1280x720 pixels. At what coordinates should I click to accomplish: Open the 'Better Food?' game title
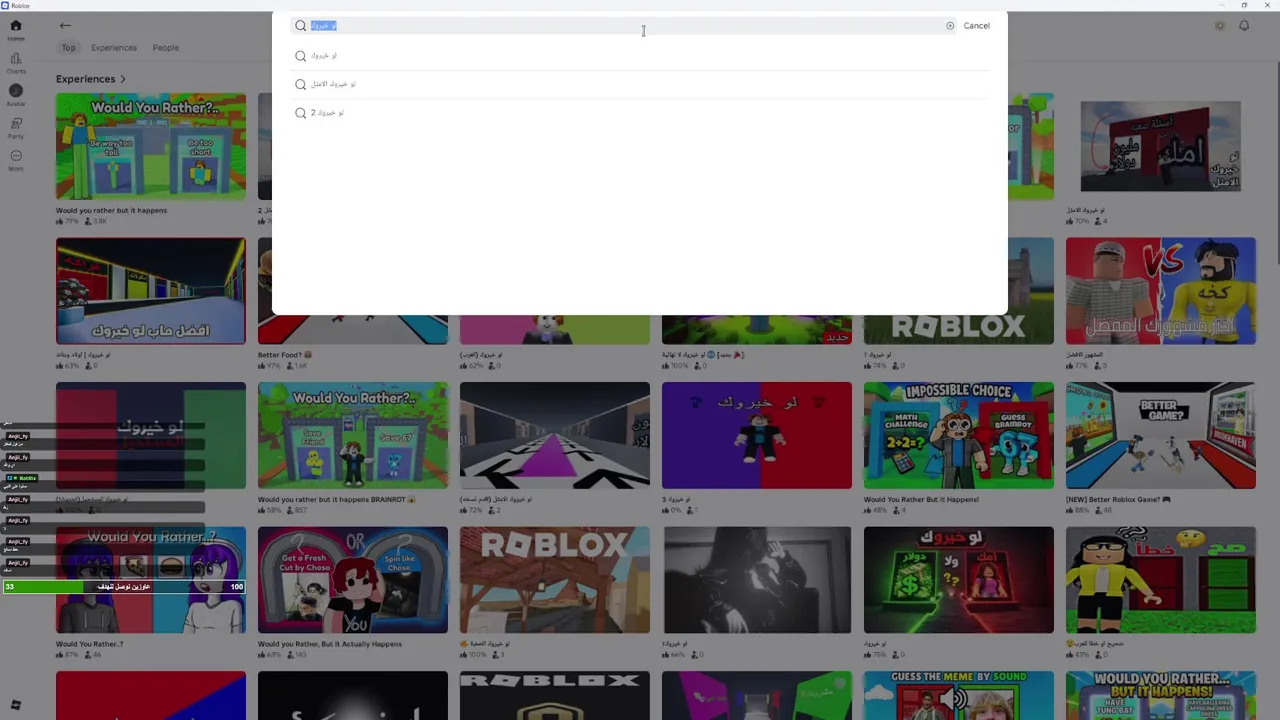coord(285,355)
